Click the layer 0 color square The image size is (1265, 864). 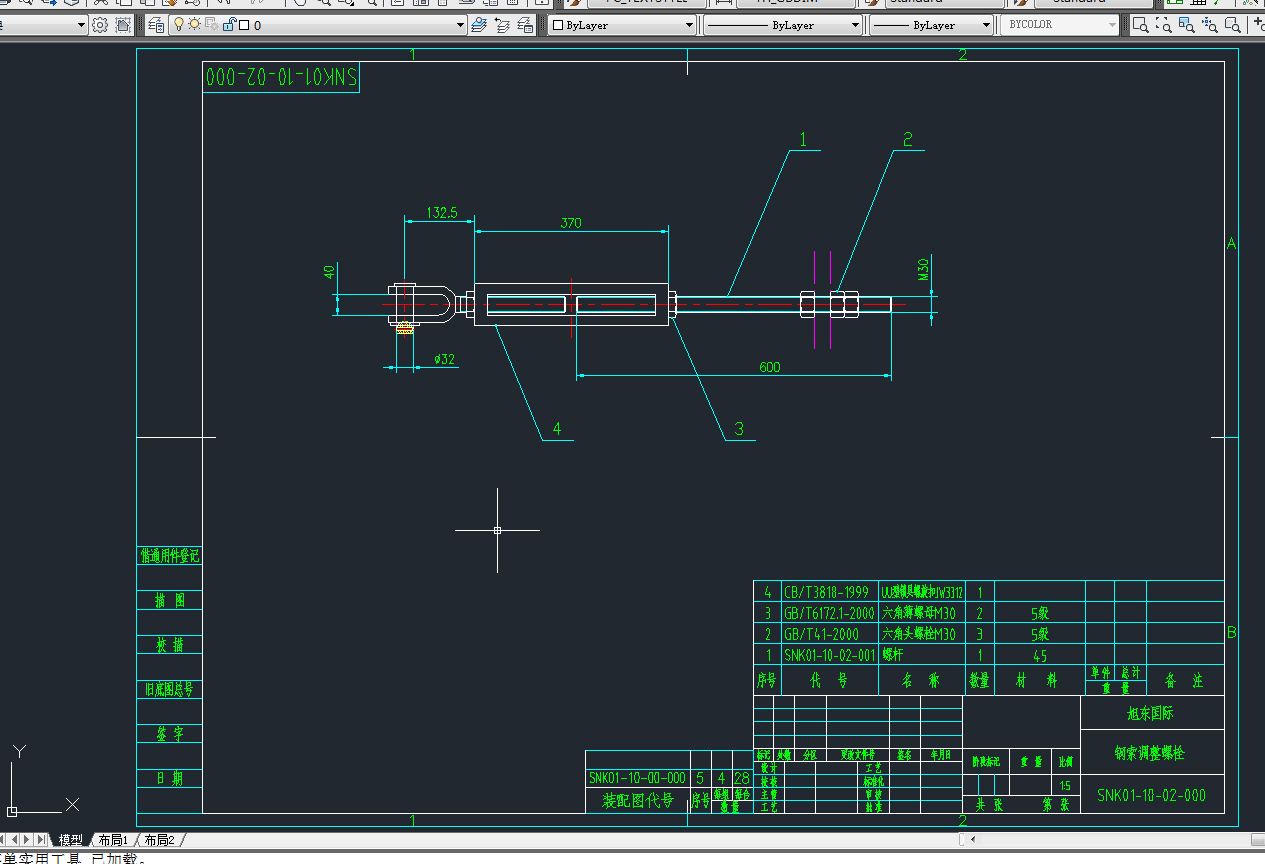click(245, 25)
